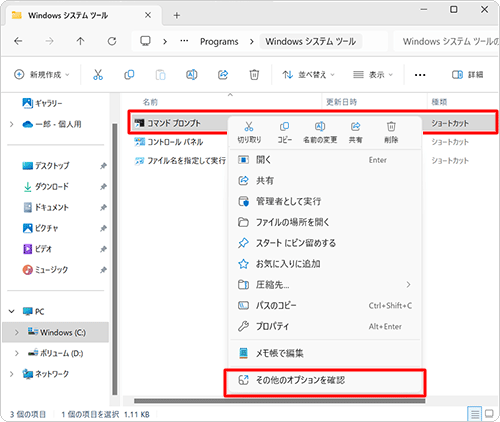Refresh the current folder view
Image resolution: width=500 pixels, height=422 pixels.
coord(112,41)
